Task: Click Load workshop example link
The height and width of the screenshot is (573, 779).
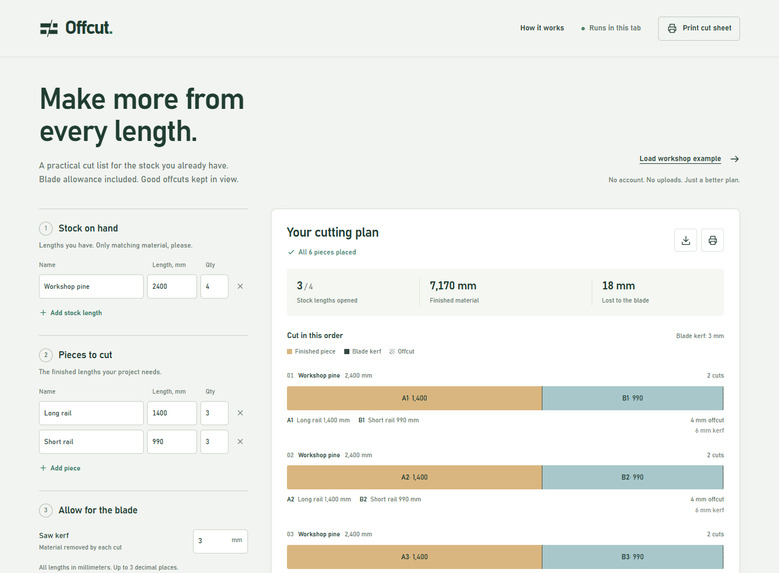Action: point(680,159)
